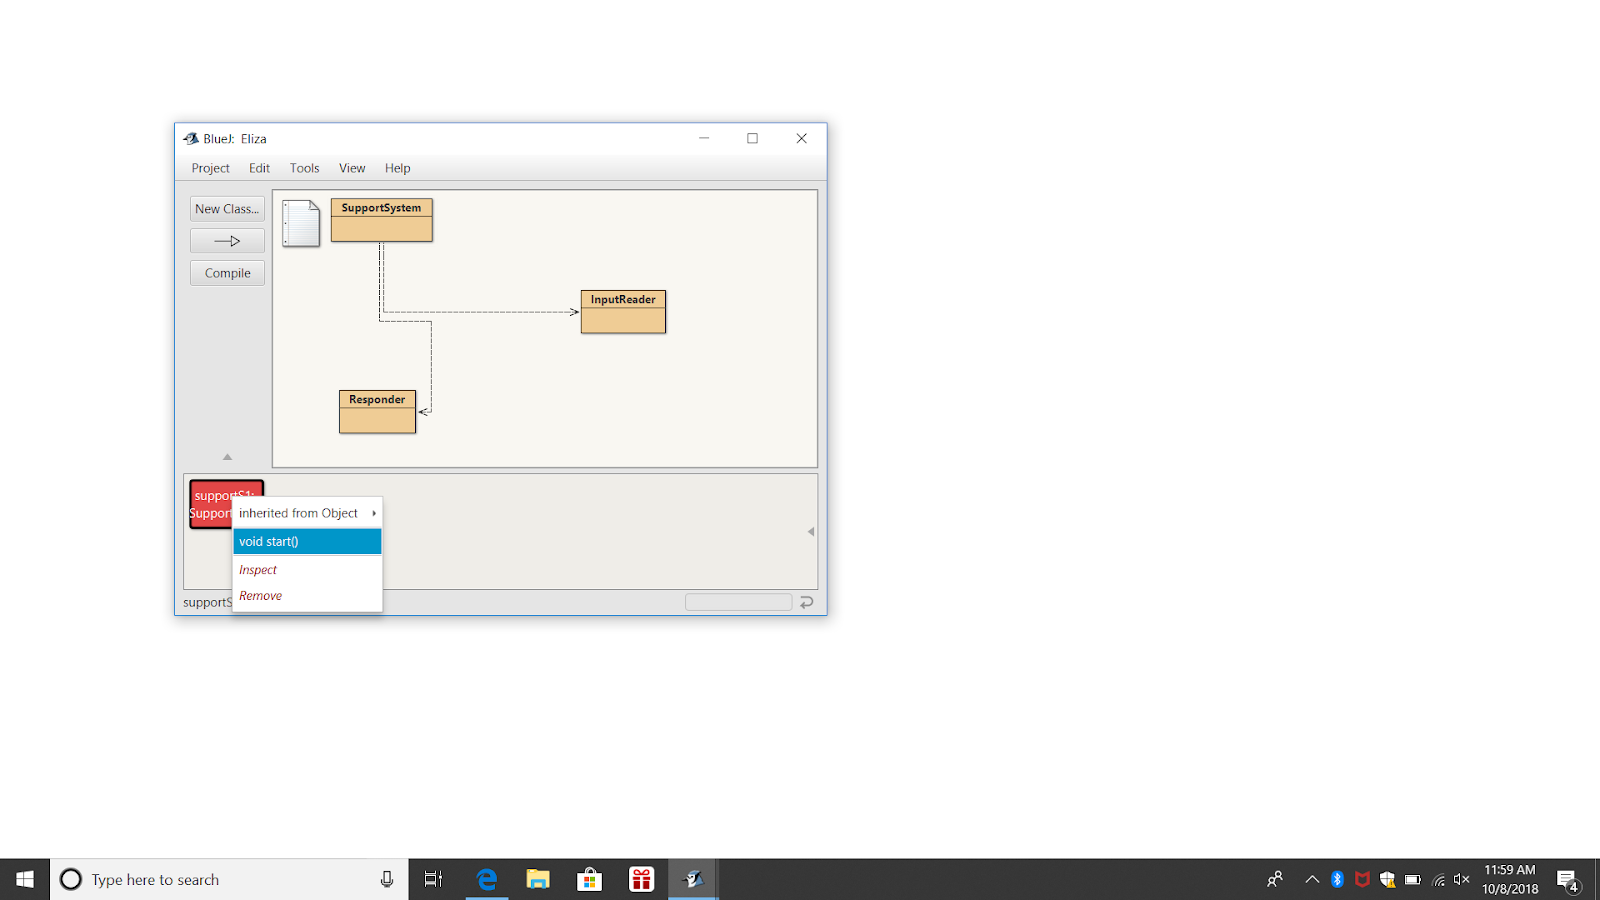Screen dimensions: 1600x900
Task: Open the red gift app on taskbar
Action: point(641,879)
